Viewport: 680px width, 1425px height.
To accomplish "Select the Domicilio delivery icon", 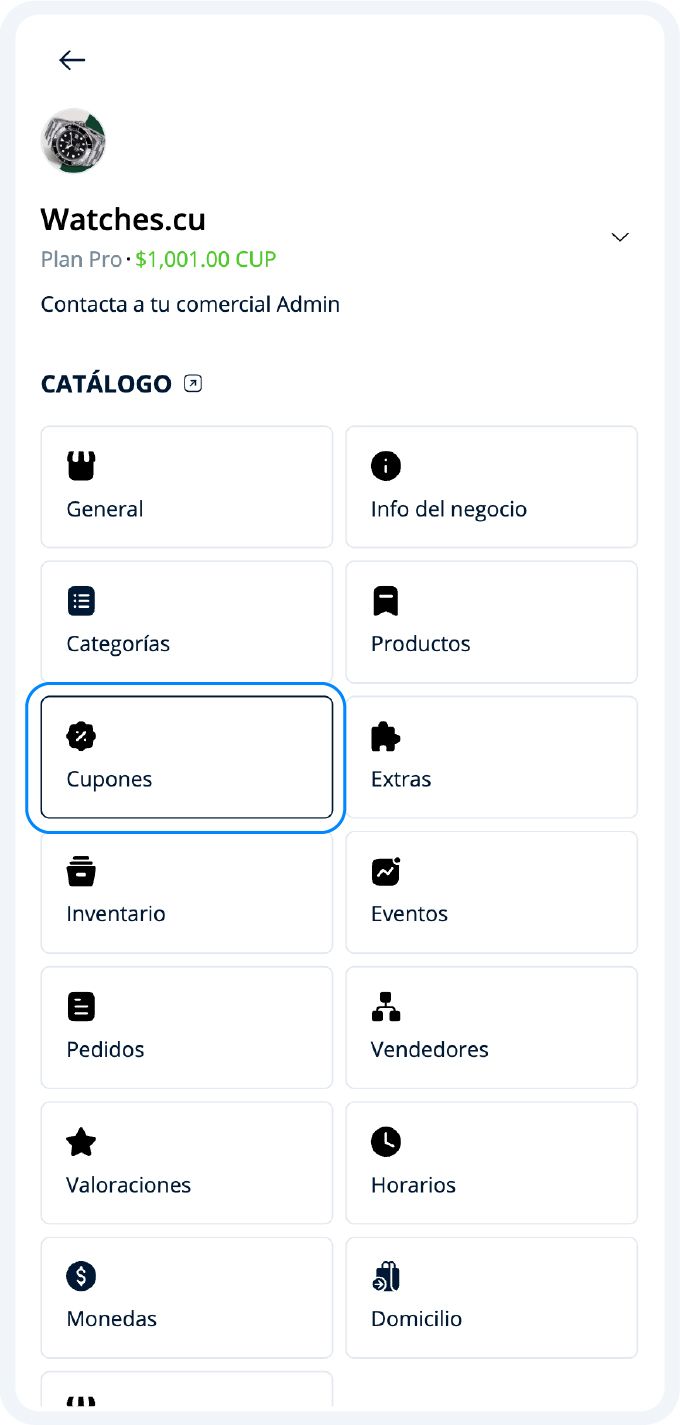I will [386, 1276].
